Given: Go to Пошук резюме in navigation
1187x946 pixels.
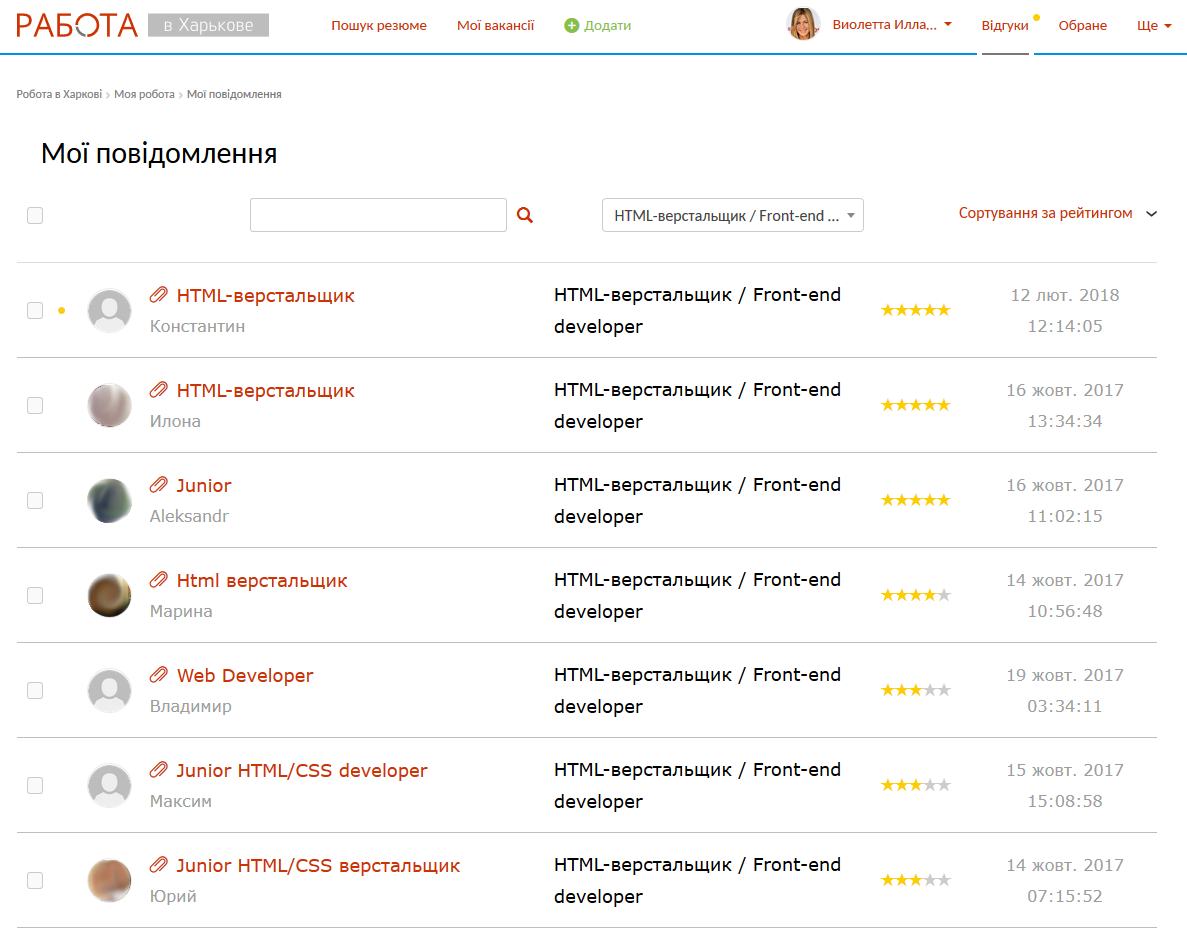Looking at the screenshot, I should 379,26.
